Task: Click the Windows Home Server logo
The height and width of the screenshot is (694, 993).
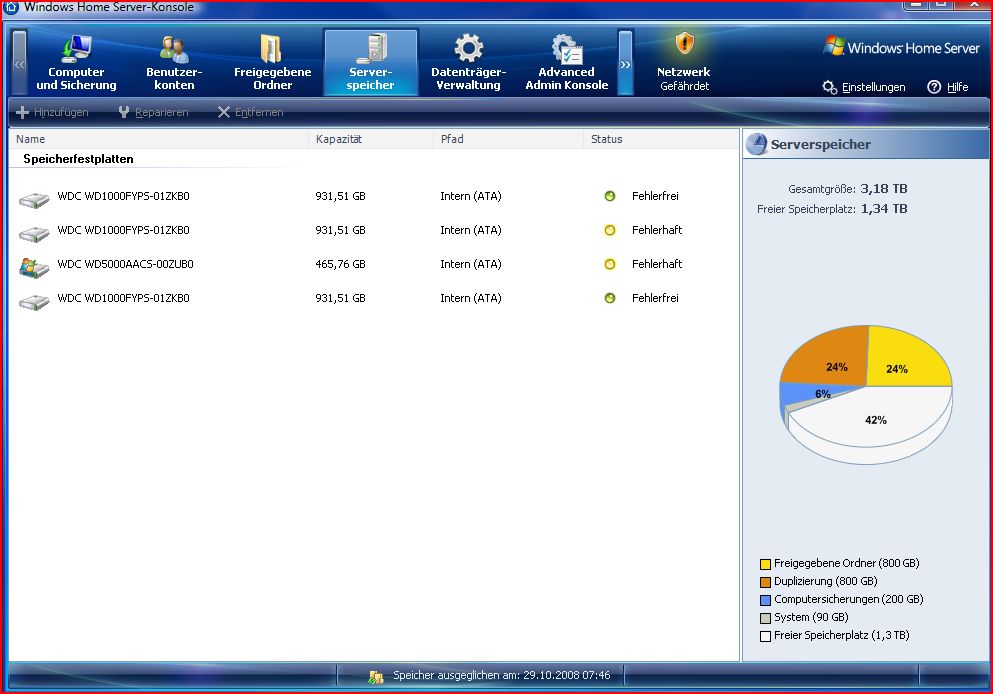Action: point(902,47)
